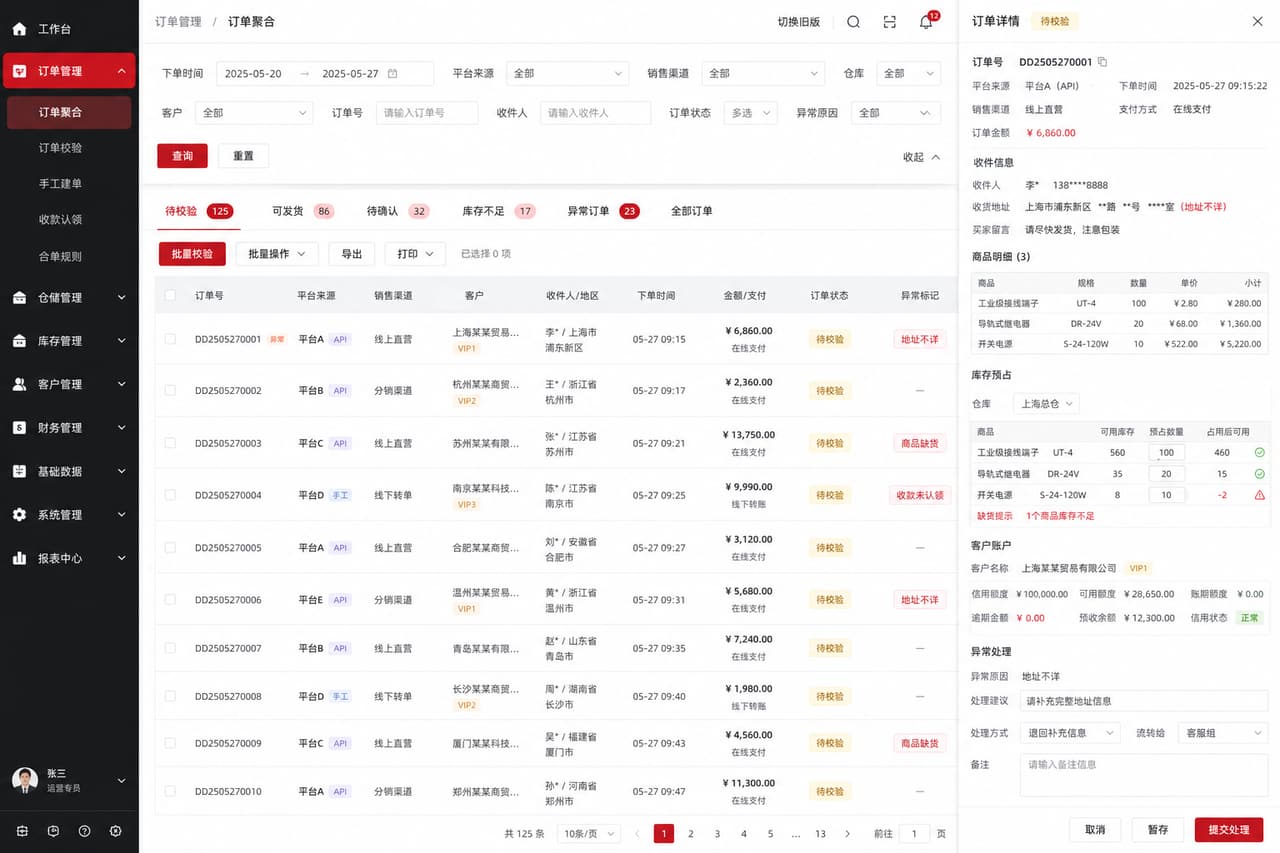Switch to 异常订单 tab
Screen dimensions: 1280x853
coord(603,211)
